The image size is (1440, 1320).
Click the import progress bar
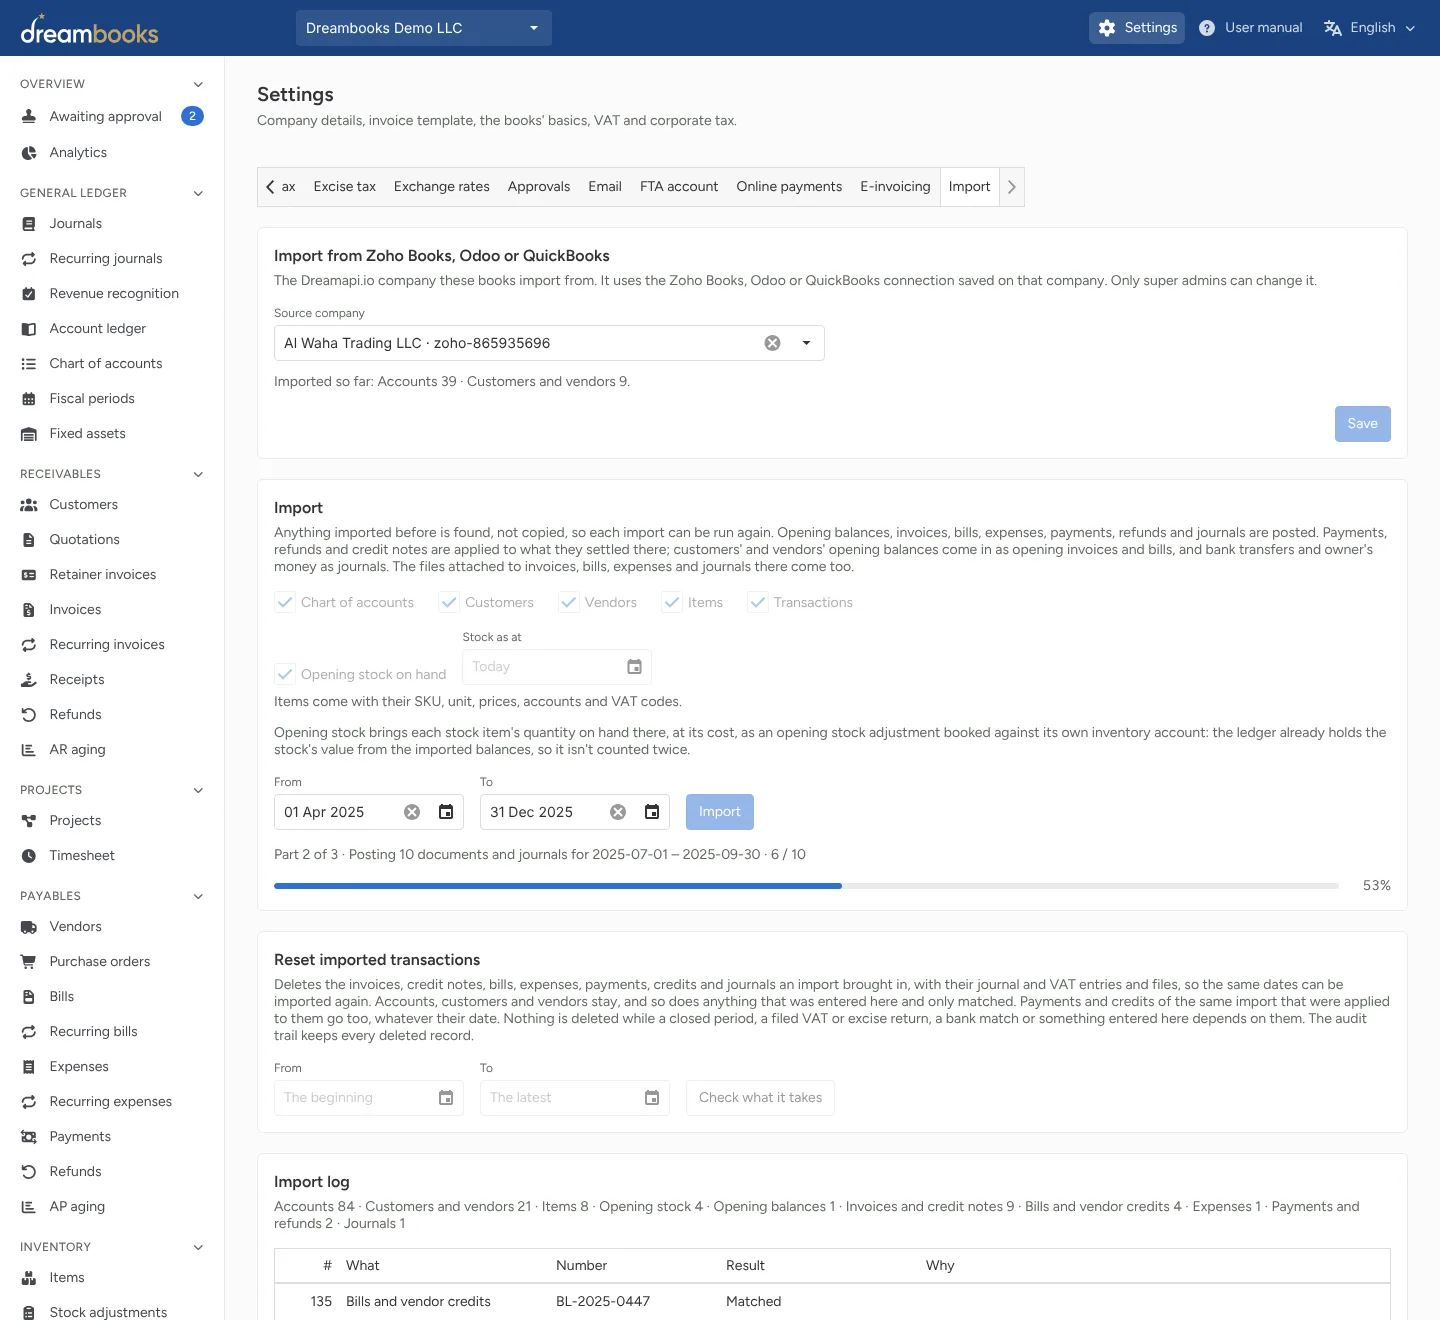click(806, 886)
